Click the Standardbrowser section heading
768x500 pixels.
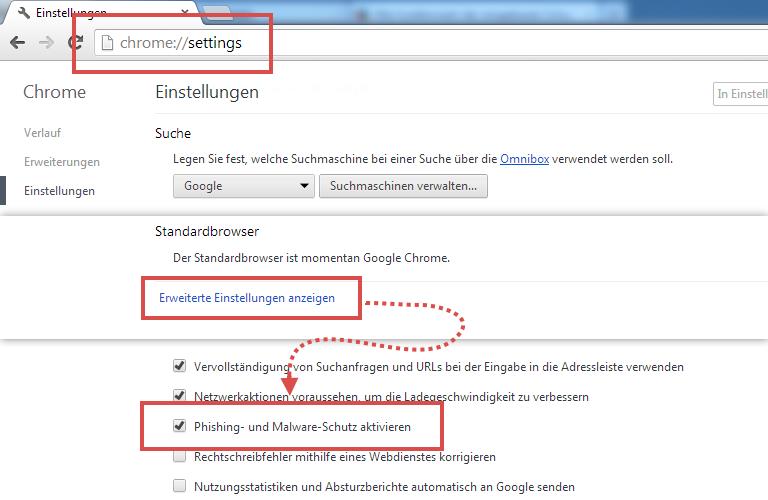point(207,231)
